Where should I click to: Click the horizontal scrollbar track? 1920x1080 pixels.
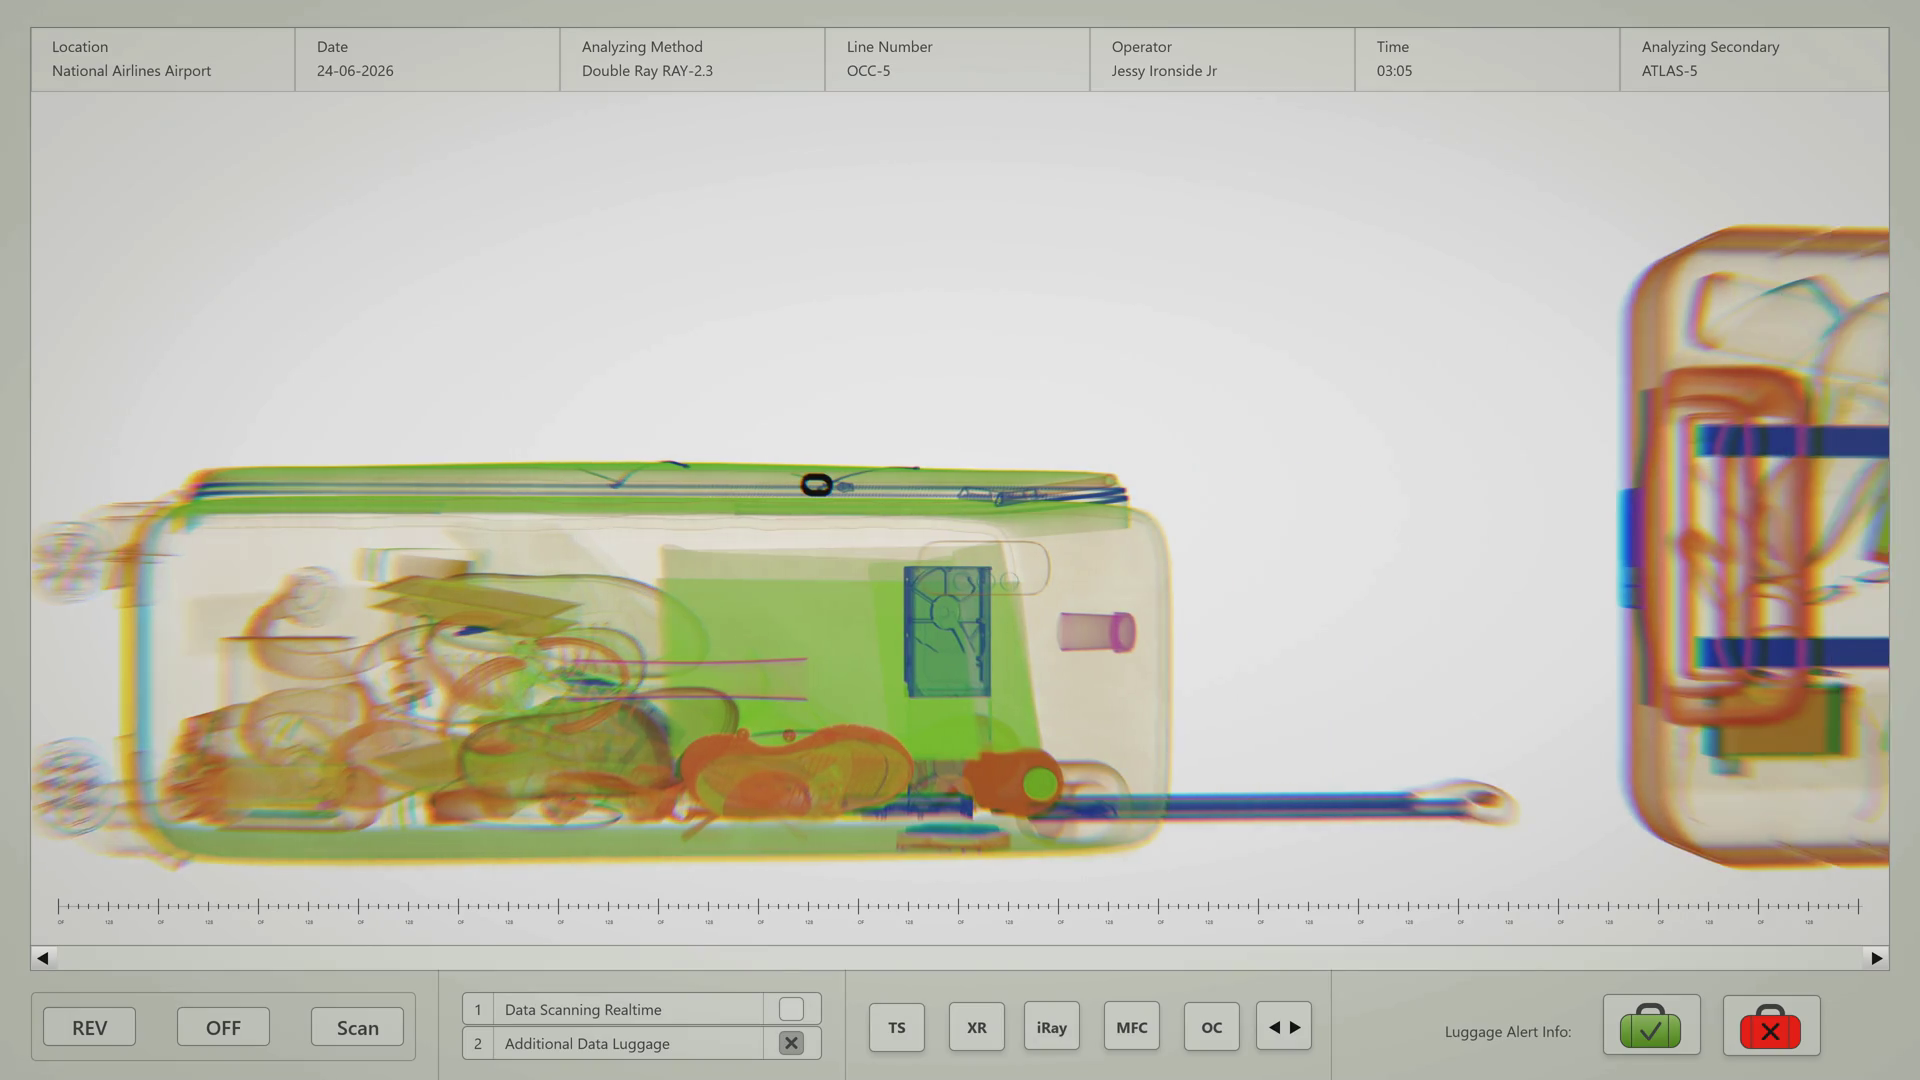tap(960, 958)
